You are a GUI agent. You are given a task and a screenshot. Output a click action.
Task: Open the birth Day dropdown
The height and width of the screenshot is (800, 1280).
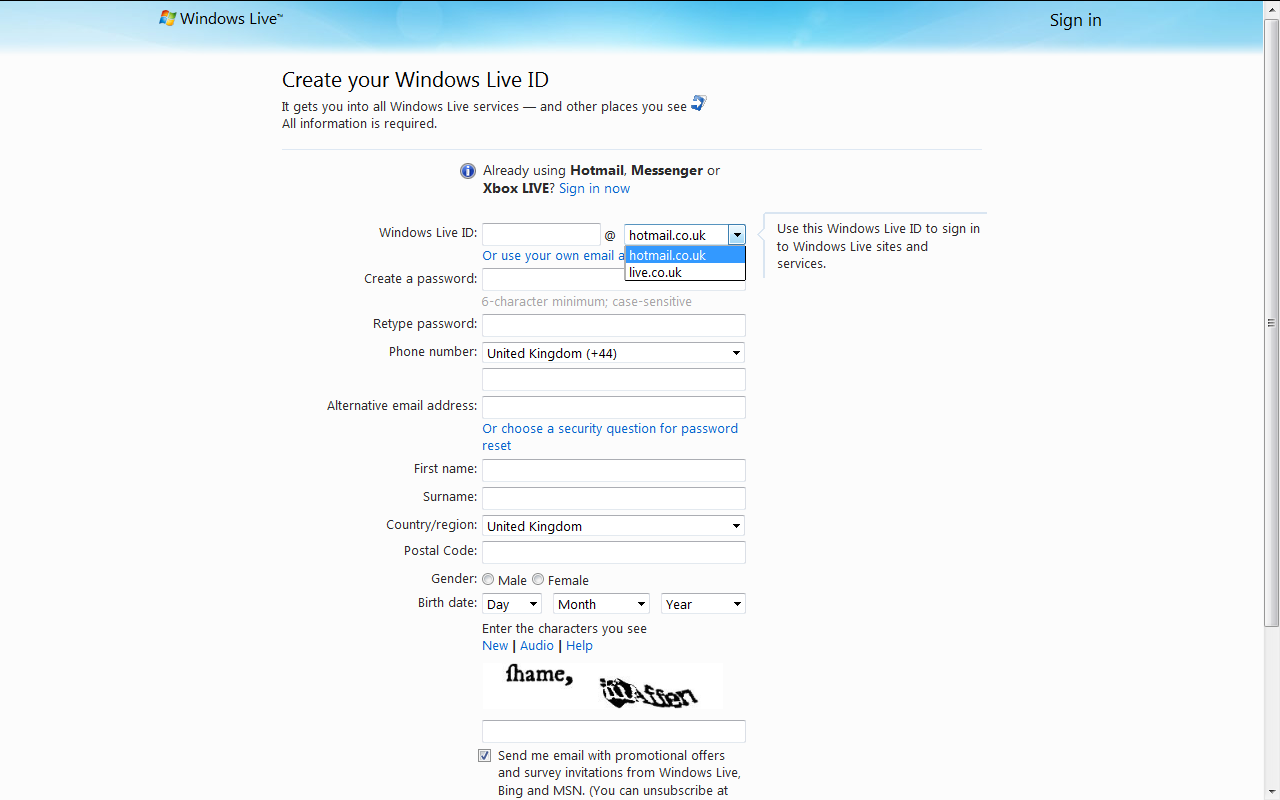pos(512,604)
